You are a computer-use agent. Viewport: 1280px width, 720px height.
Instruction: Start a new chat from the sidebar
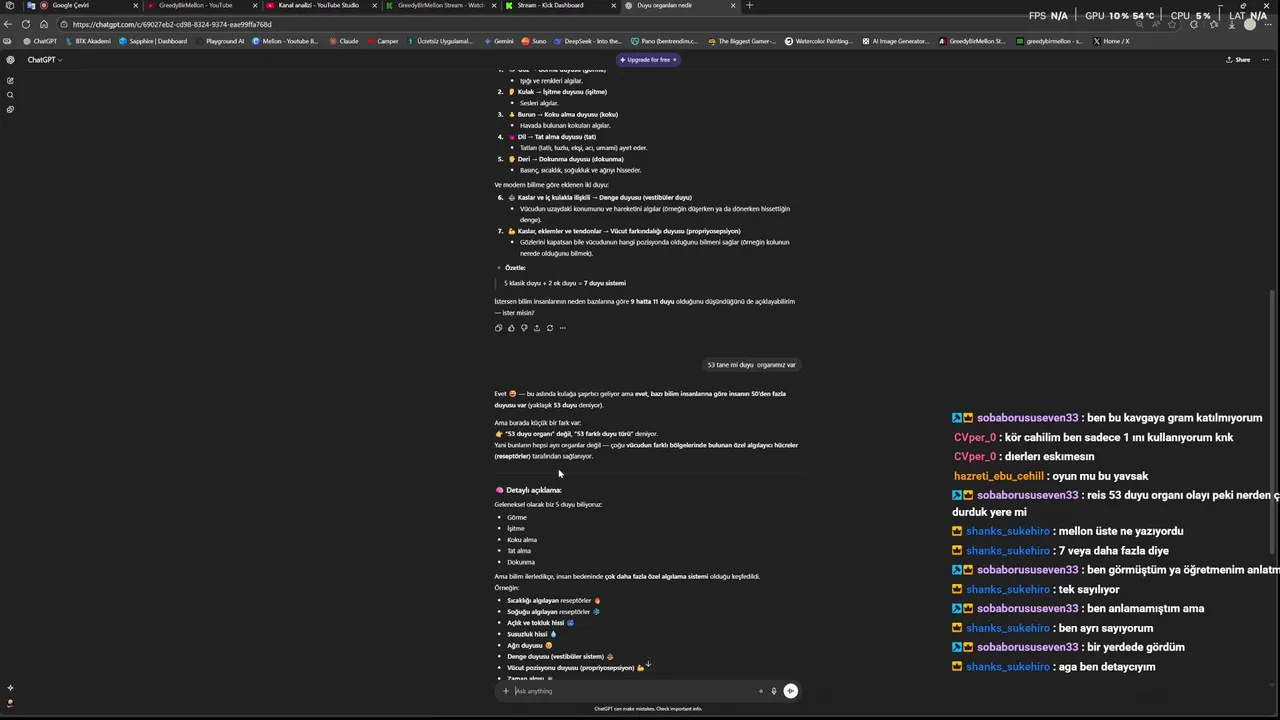10,81
